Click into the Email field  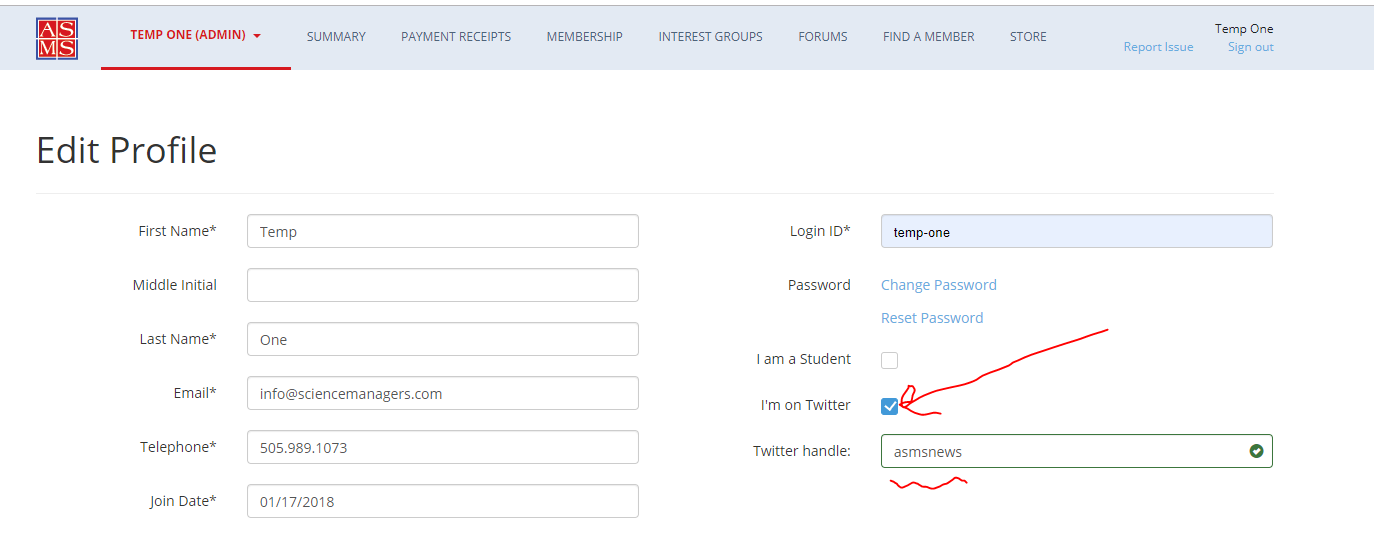tap(443, 393)
